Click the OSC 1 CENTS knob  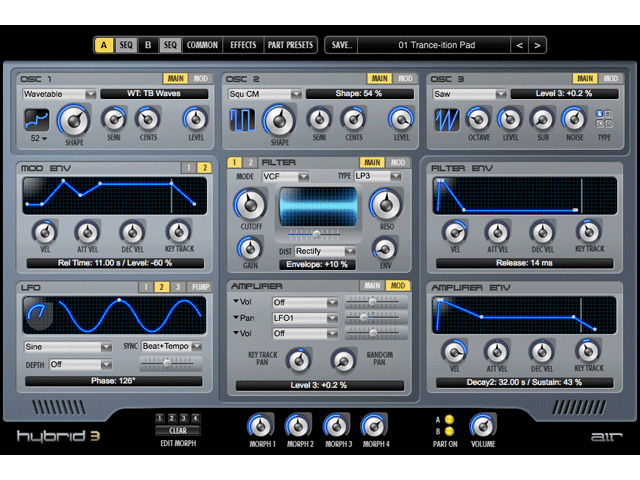tap(148, 120)
